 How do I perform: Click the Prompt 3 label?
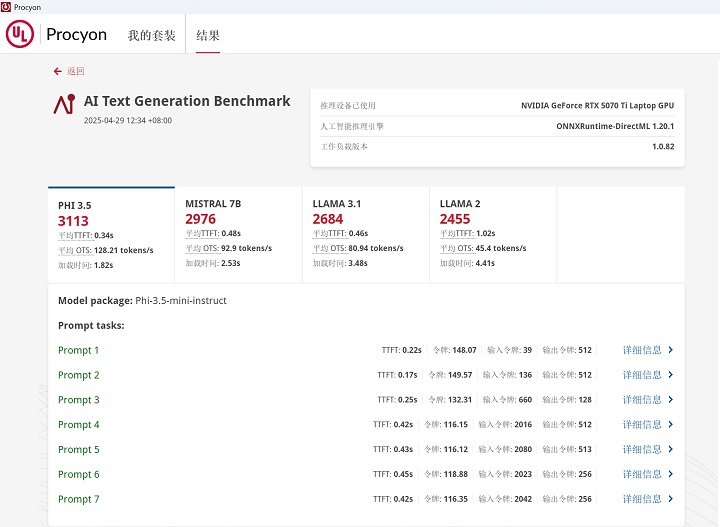[x=79, y=400]
